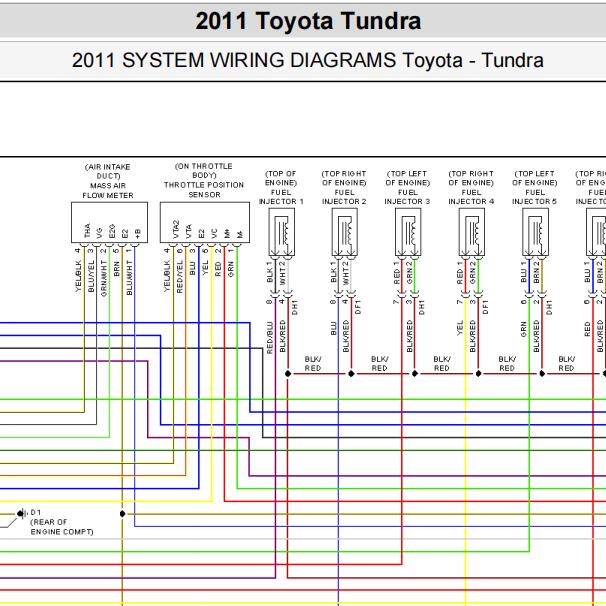Click the 'MASS AIR FLOW METER' label
Image resolution: width=606 pixels, height=606 pixels.
click(x=108, y=191)
